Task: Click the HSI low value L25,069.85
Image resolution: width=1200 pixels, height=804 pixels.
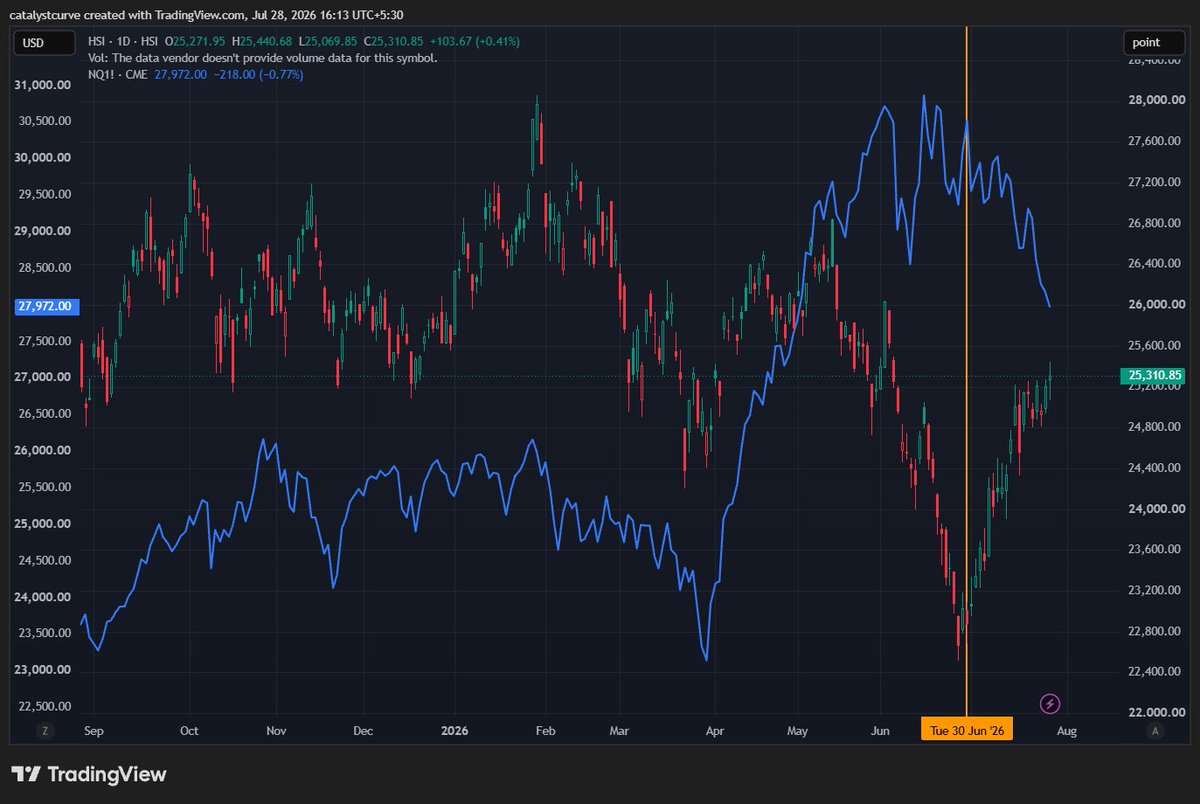Action: click(x=328, y=41)
